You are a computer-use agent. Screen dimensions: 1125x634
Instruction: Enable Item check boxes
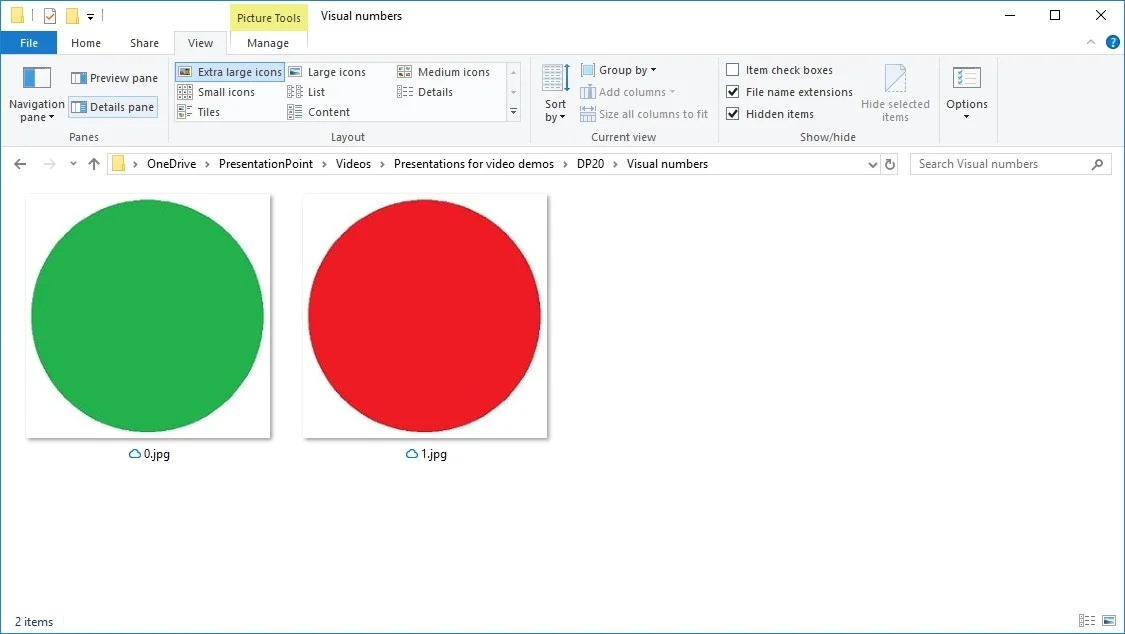point(733,70)
